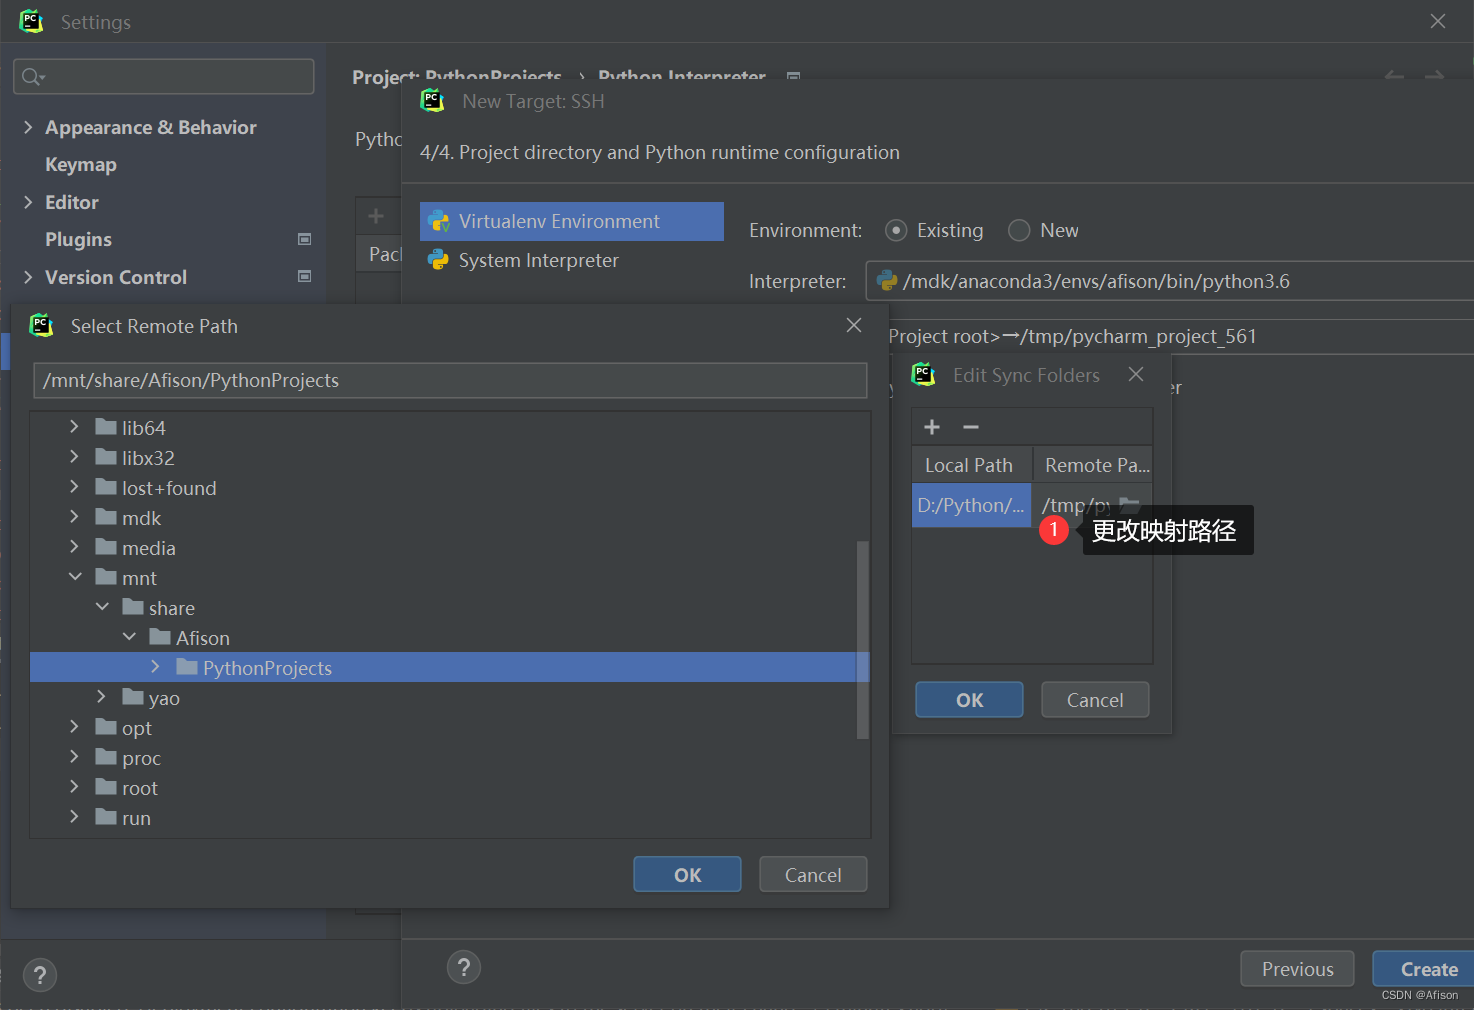The height and width of the screenshot is (1010, 1474).
Task: Click the Interpreter path field
Action: 1169,281
